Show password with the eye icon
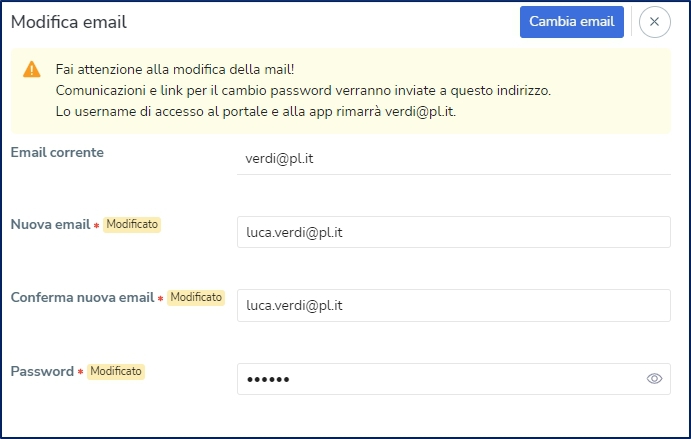Screen dimensions: 691x439 654,379
